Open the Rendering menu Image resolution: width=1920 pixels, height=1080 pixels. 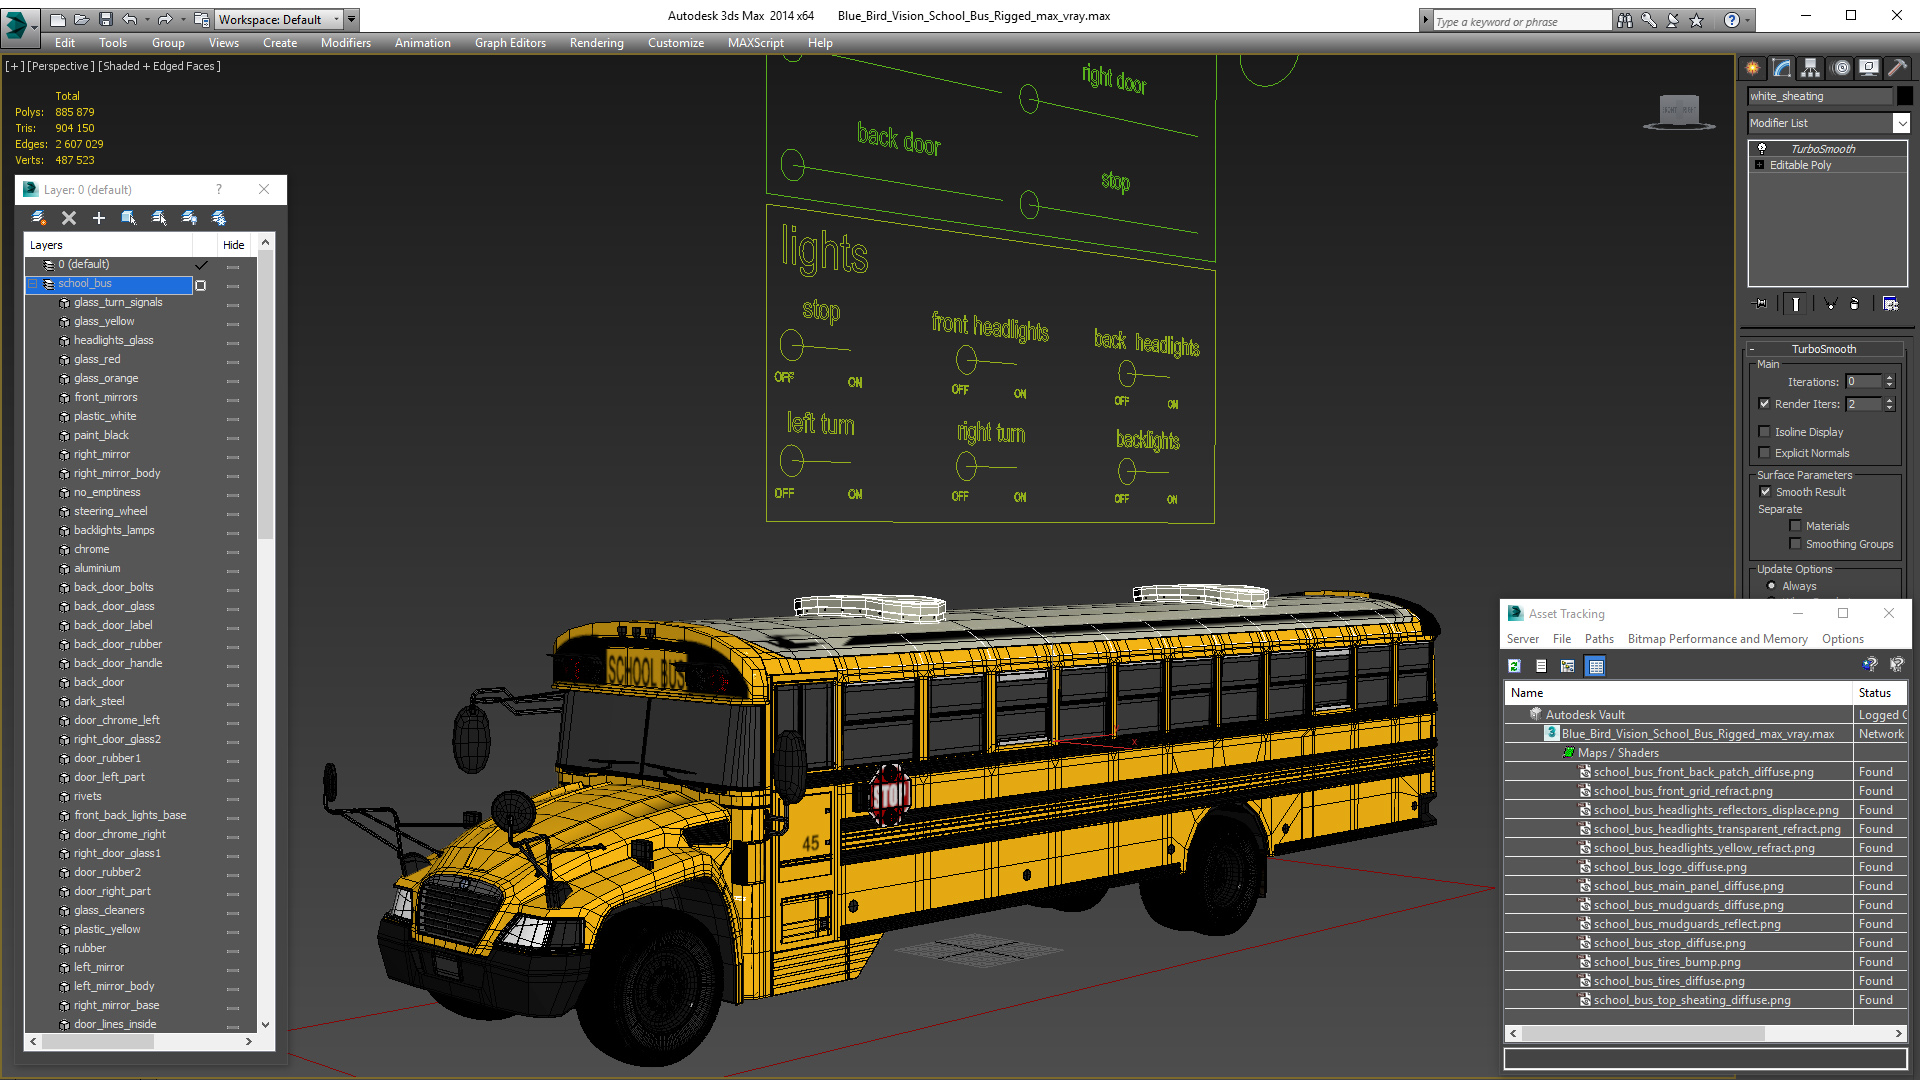[x=596, y=43]
